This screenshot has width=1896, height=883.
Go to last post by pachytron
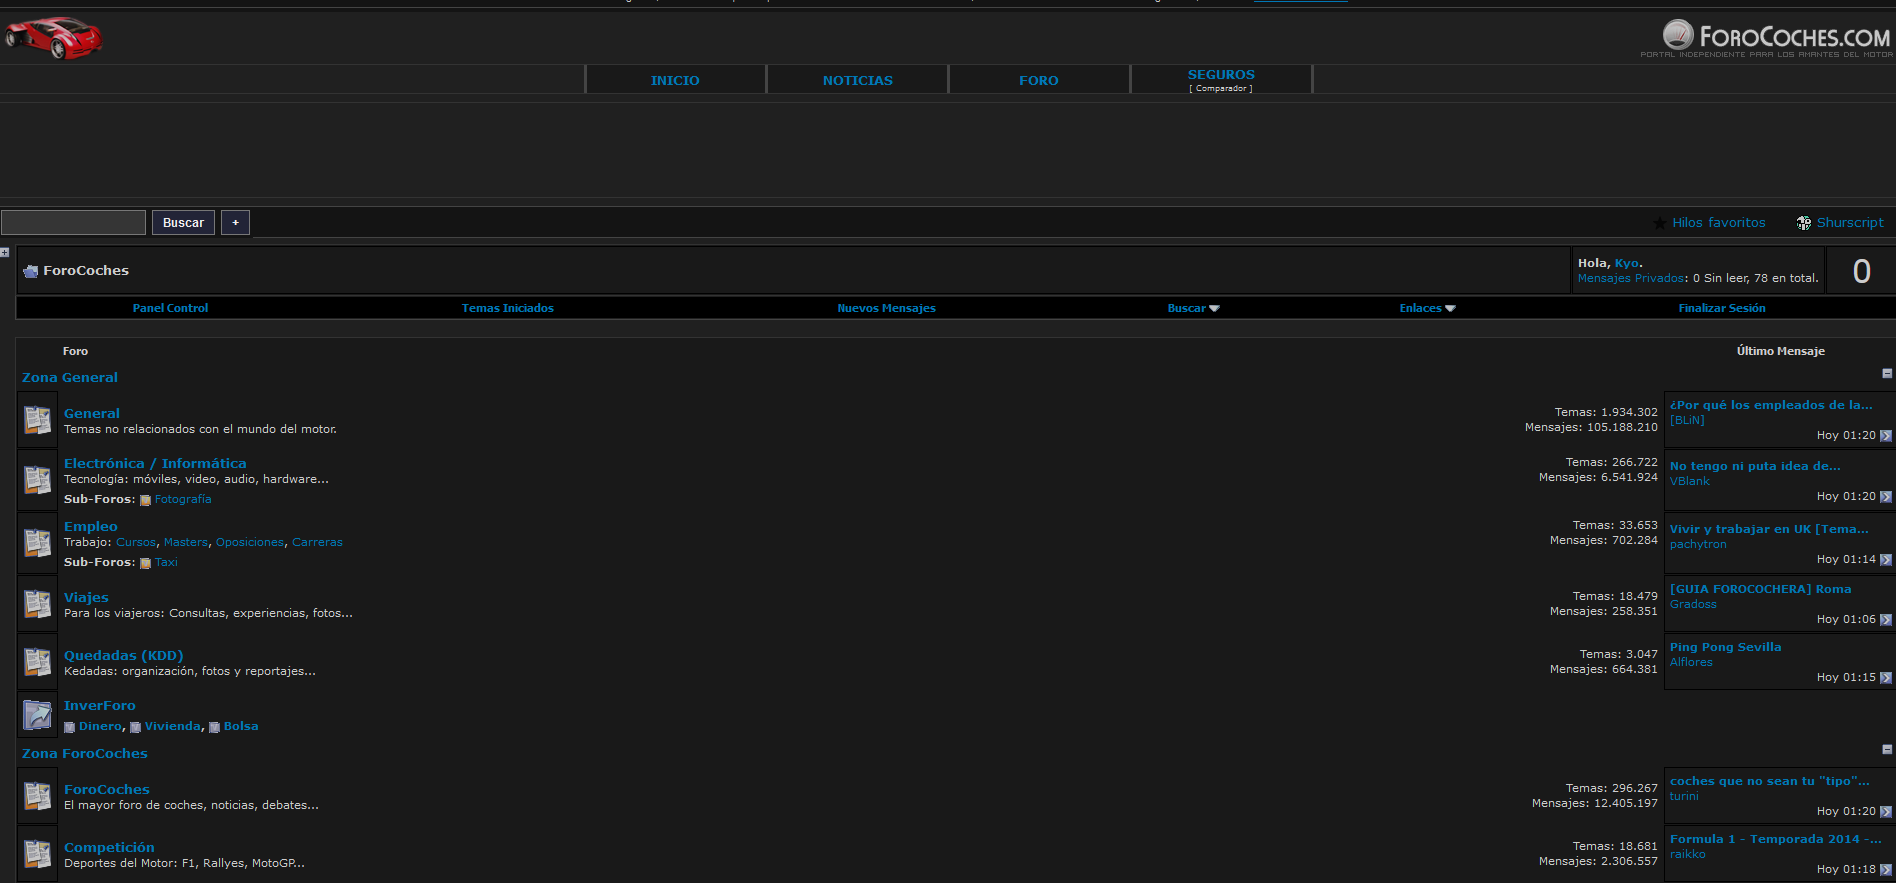tap(1885, 560)
